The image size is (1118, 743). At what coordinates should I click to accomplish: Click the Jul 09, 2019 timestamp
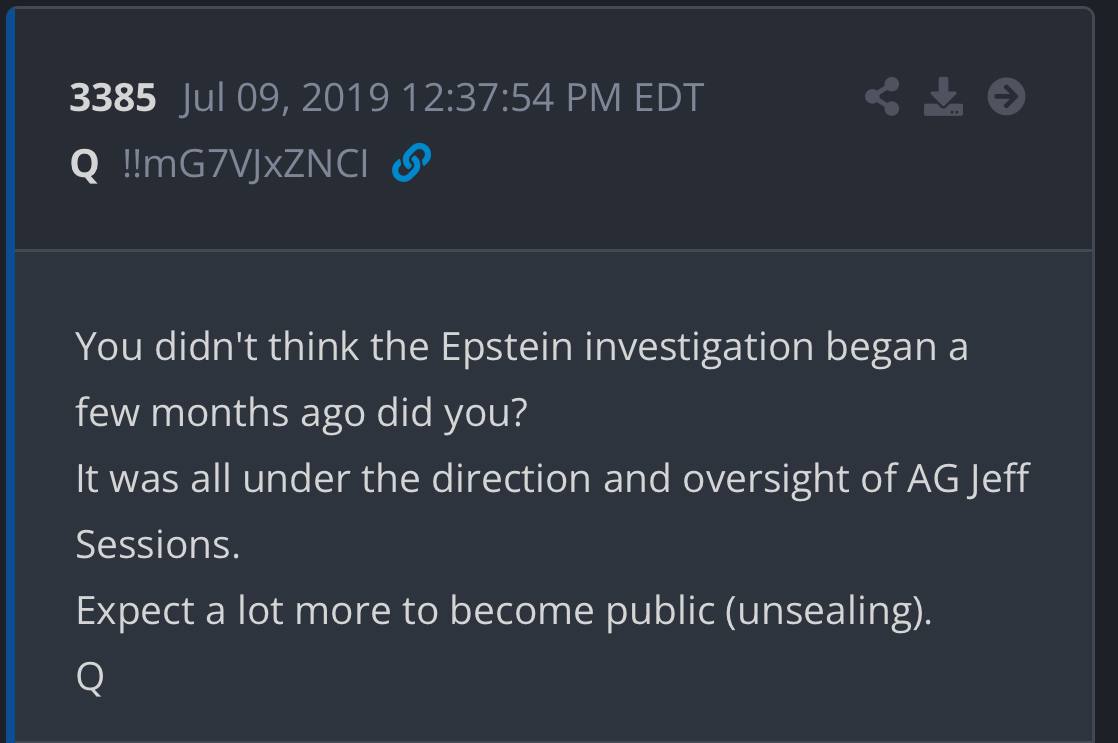[x=285, y=98]
